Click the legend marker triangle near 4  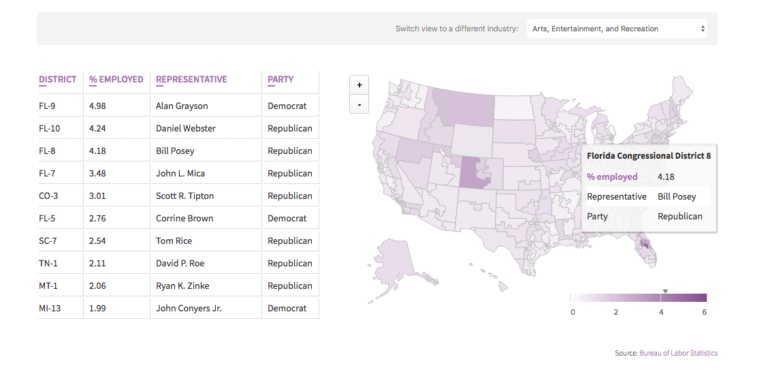[665, 291]
